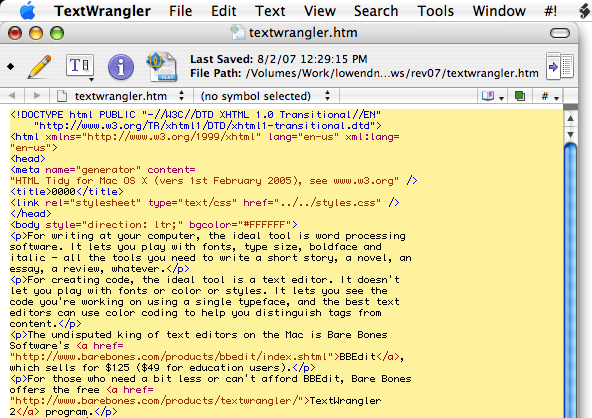Click the line 'essay, a review, whatever.'
The image size is (592, 418).
(100, 269)
